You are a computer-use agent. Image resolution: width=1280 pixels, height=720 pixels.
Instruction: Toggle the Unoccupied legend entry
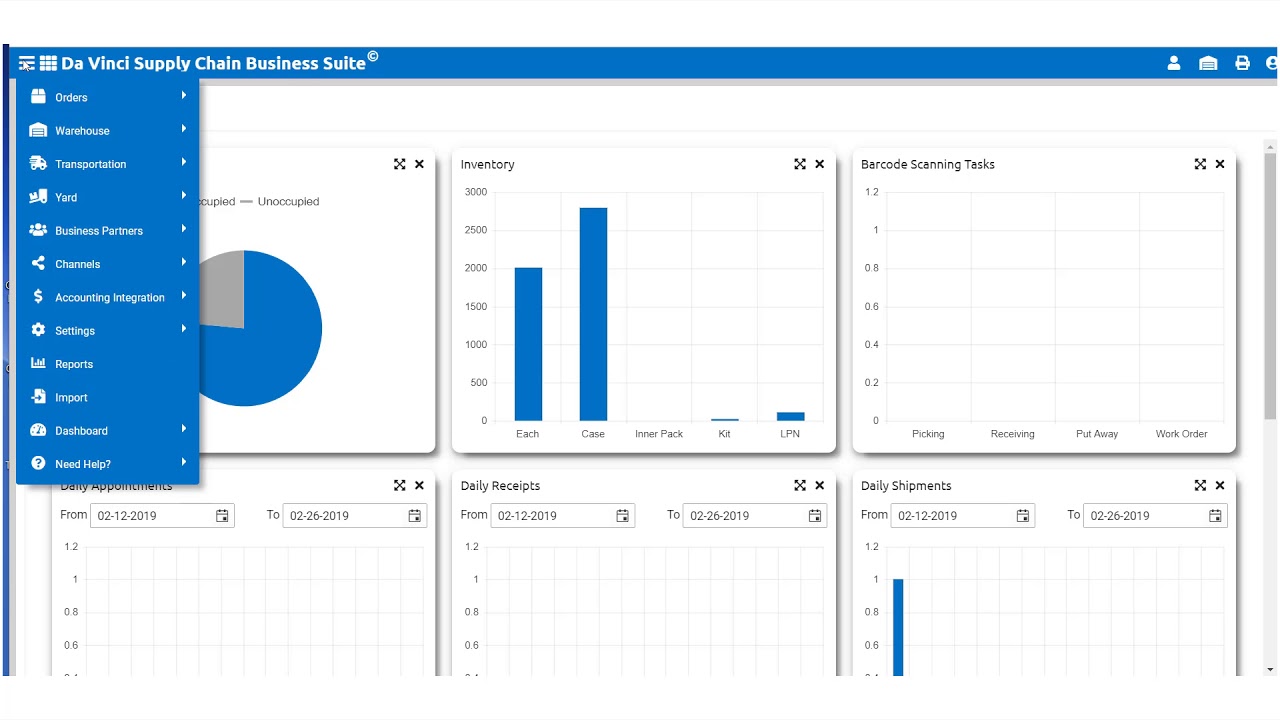coord(280,201)
